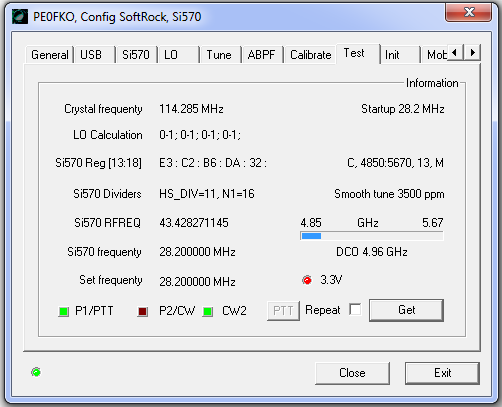Click the DCO range progress bar

pos(372,236)
